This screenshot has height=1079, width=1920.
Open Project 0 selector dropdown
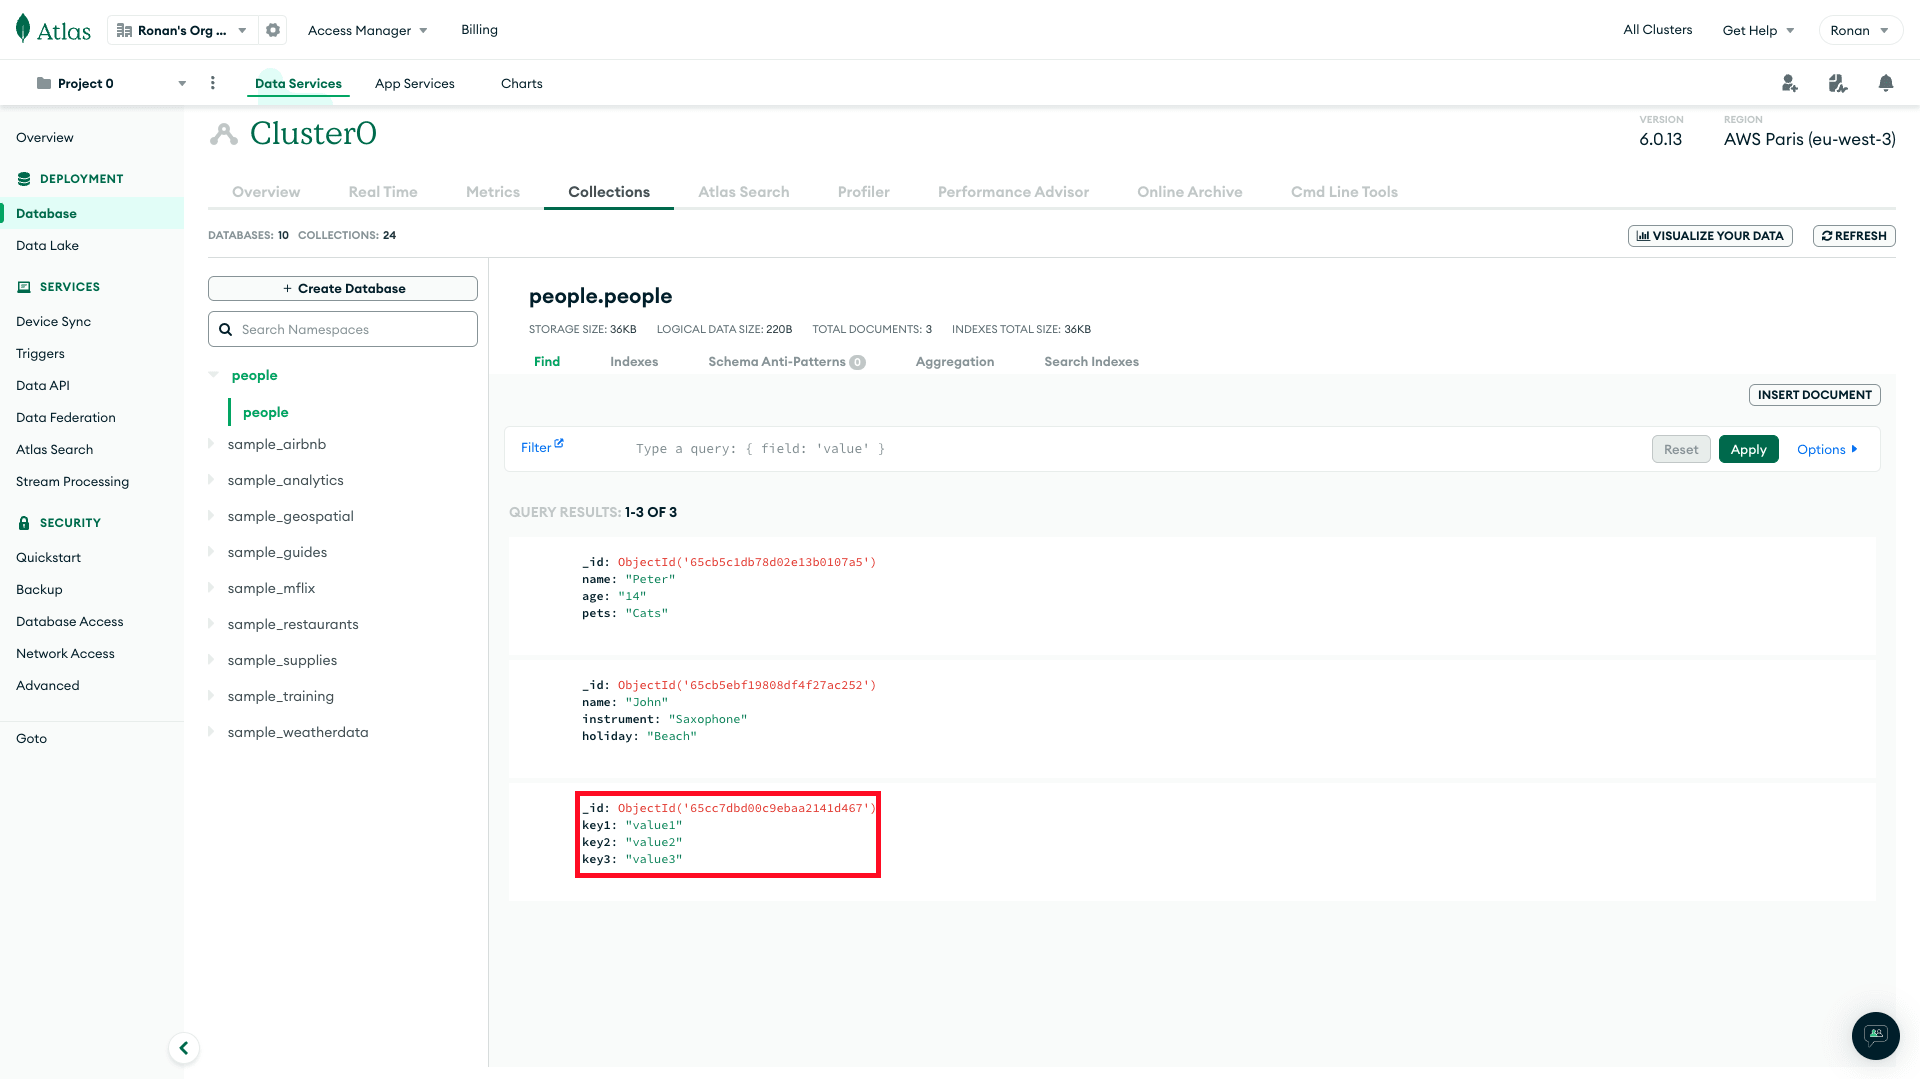click(x=110, y=83)
